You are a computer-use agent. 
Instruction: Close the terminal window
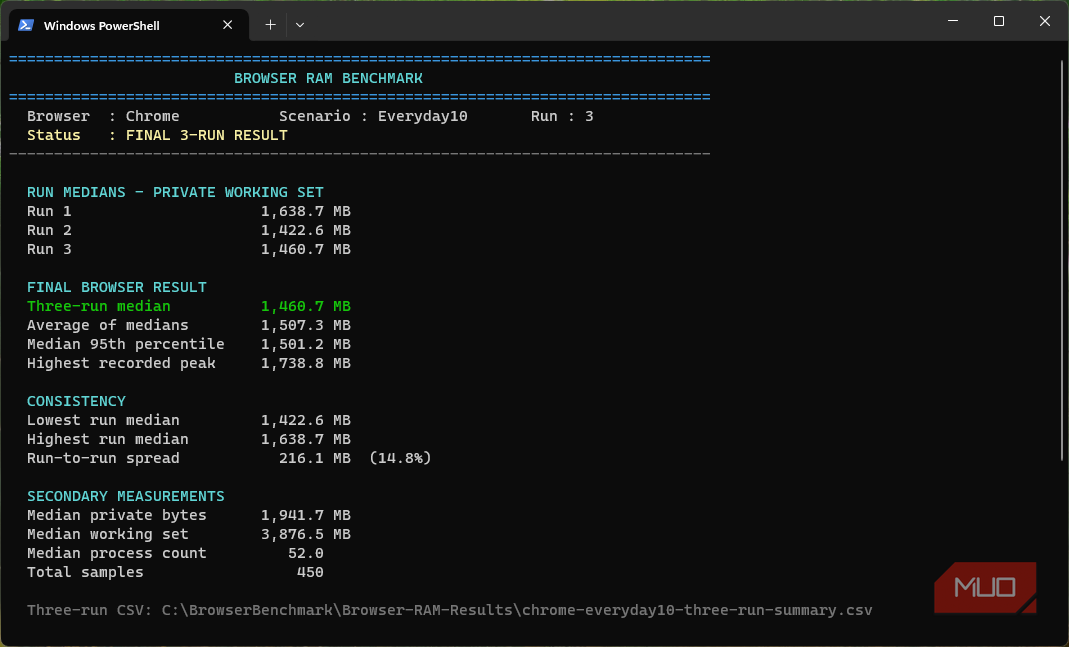(x=1044, y=21)
